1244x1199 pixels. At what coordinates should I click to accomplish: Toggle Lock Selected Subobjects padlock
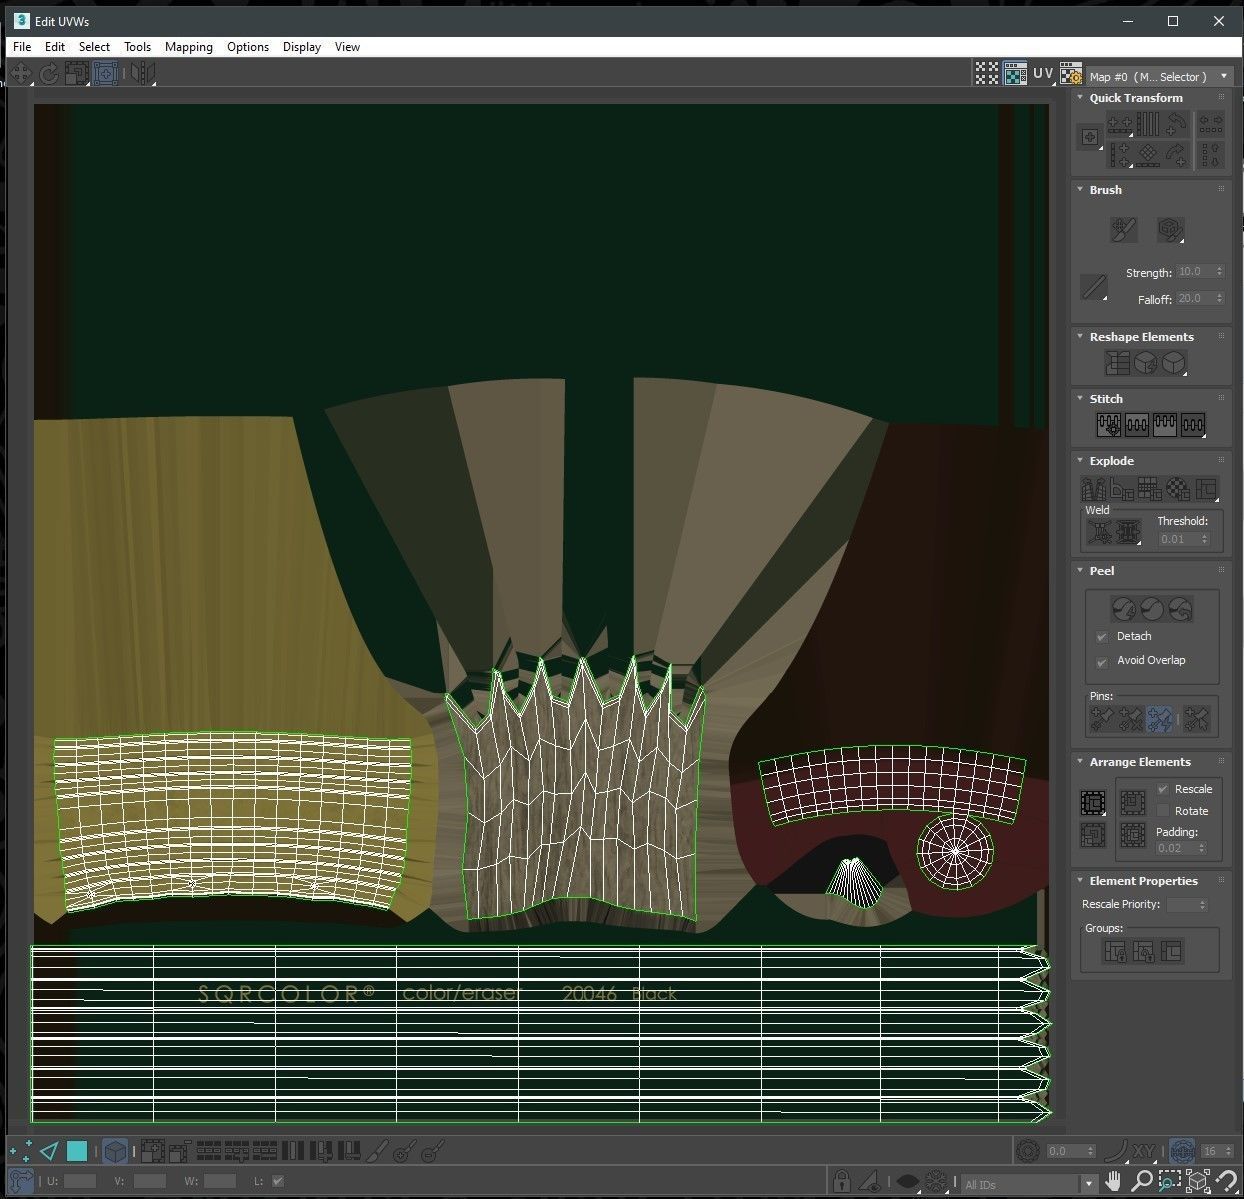pyautogui.click(x=841, y=1182)
